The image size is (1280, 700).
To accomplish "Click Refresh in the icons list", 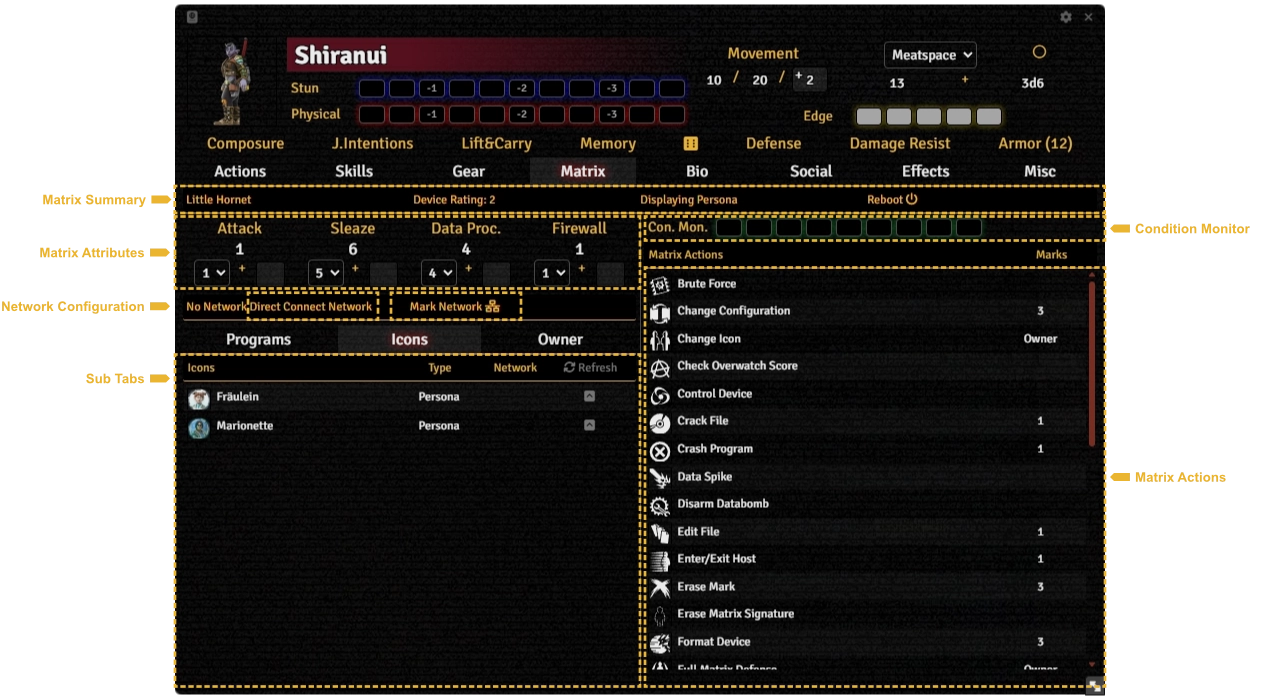I will click(590, 368).
